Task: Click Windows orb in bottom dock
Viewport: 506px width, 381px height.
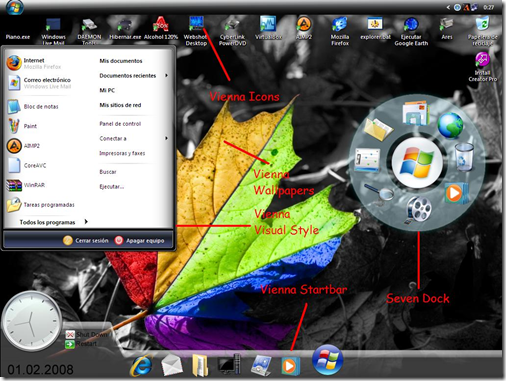Action: 327,360
